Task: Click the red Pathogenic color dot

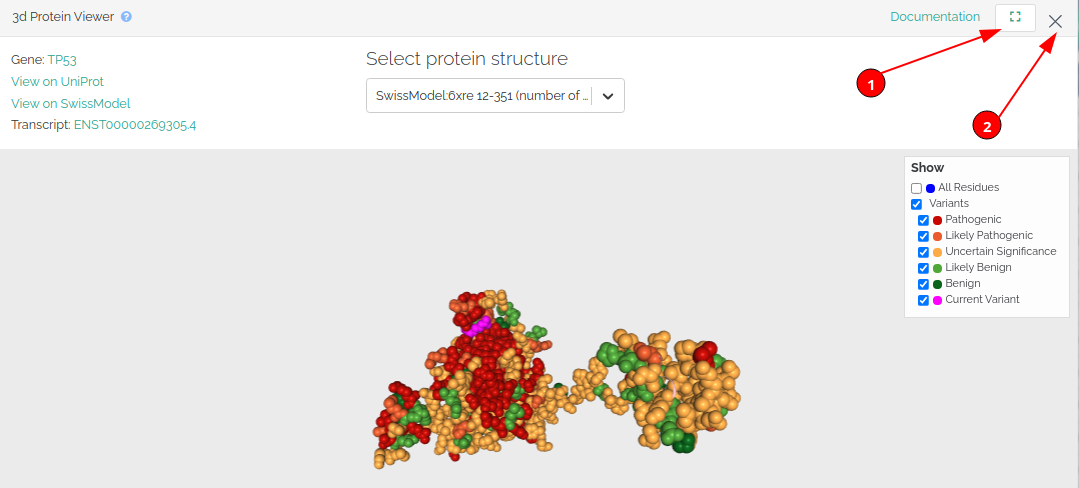Action: pos(938,220)
